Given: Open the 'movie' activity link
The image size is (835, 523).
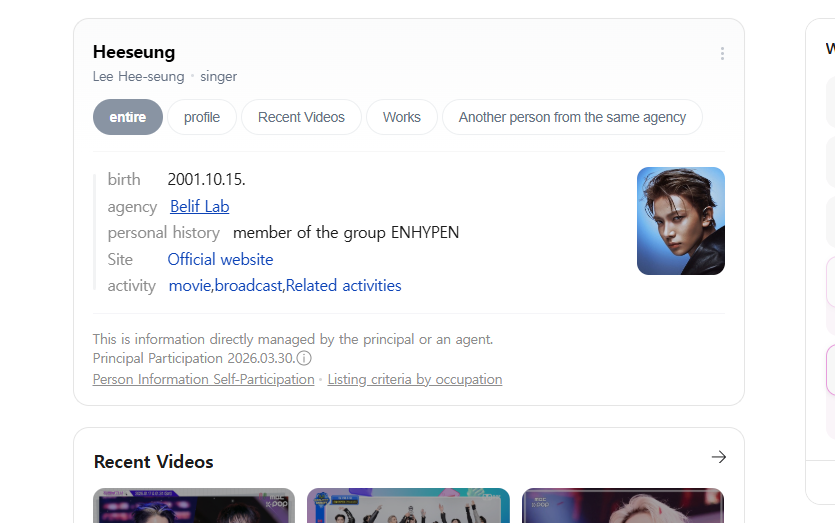Looking at the screenshot, I should pos(190,286).
